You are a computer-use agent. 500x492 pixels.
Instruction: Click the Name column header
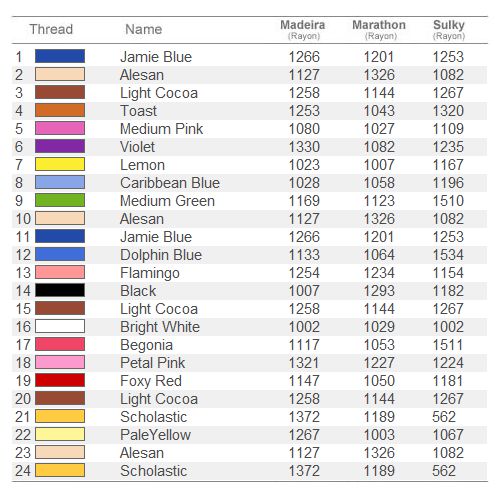(144, 29)
